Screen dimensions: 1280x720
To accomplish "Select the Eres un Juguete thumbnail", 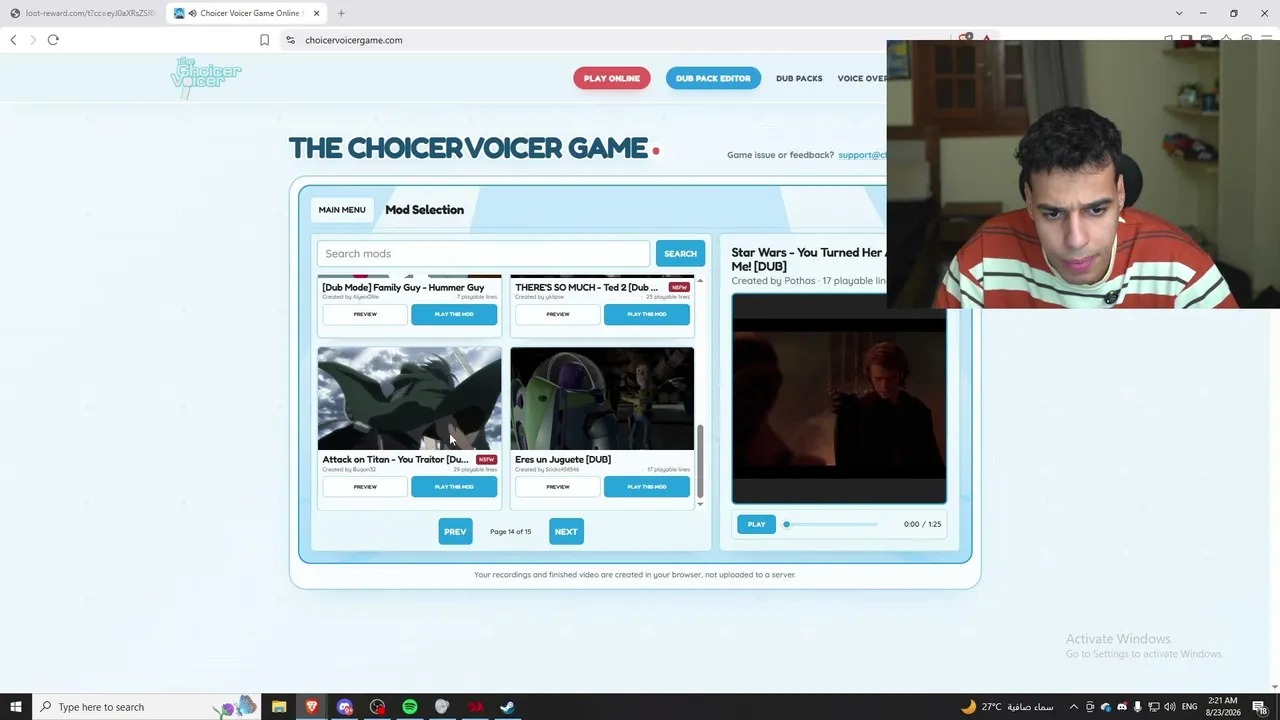I will pyautogui.click(x=602, y=399).
